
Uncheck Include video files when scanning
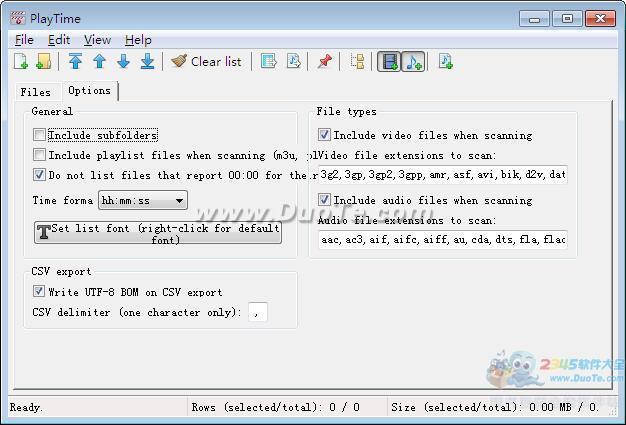[x=324, y=135]
